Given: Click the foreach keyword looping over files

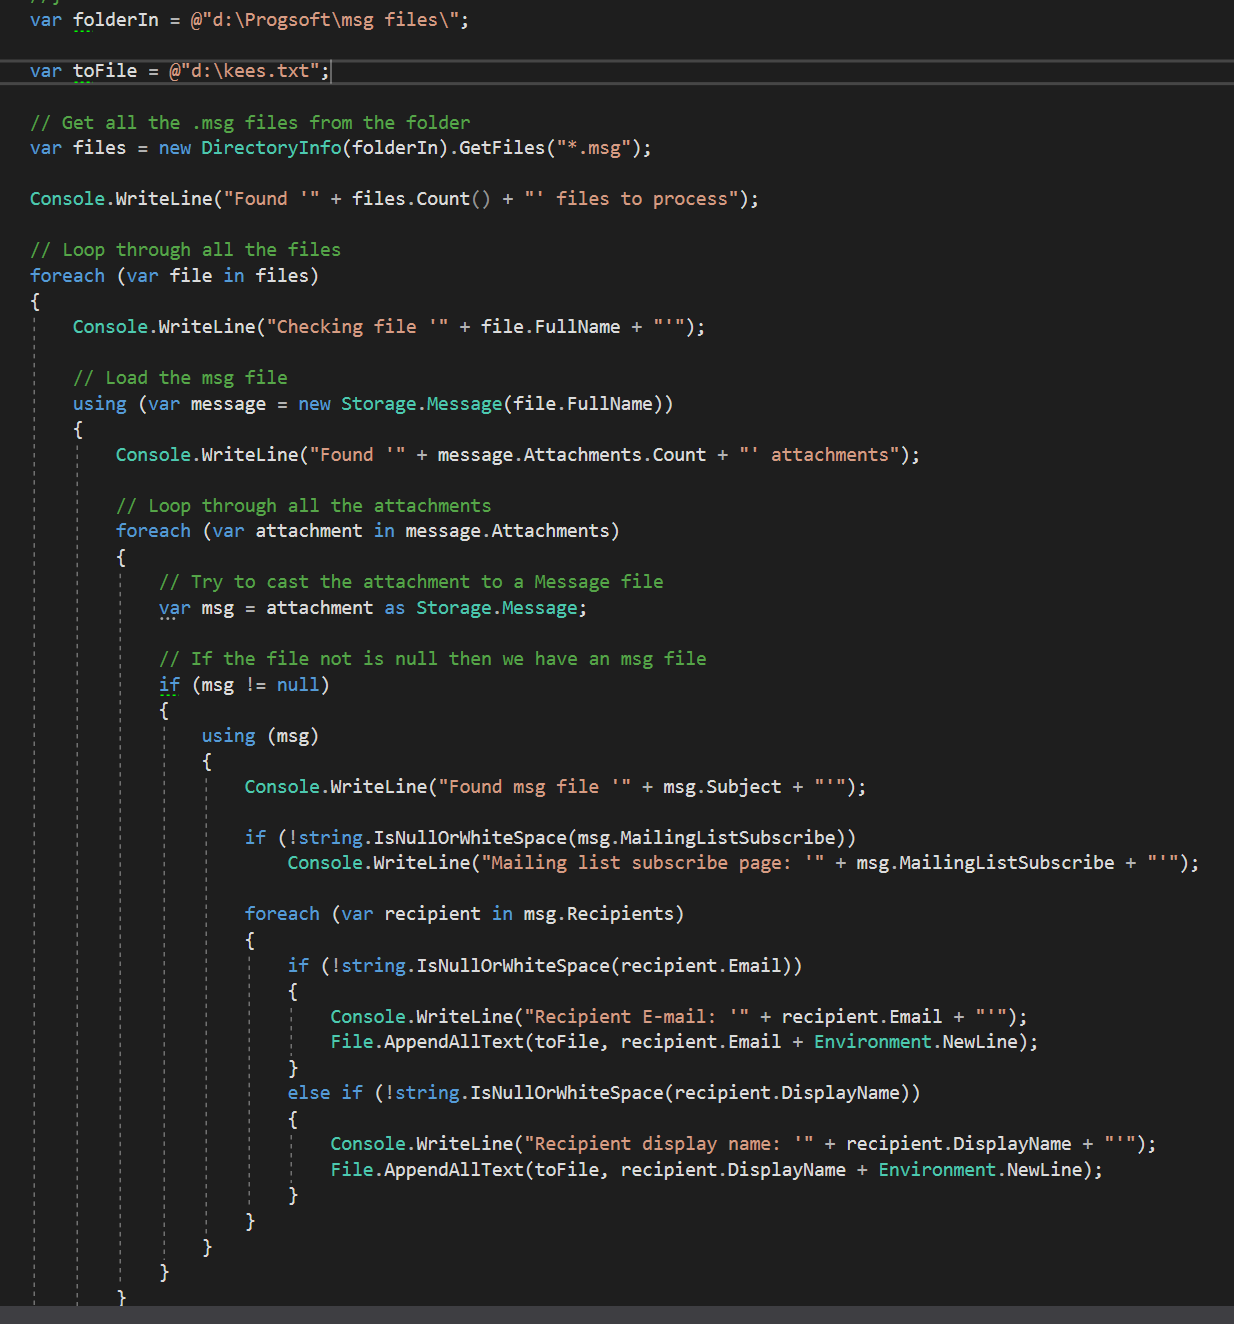Looking at the screenshot, I should 66,275.
